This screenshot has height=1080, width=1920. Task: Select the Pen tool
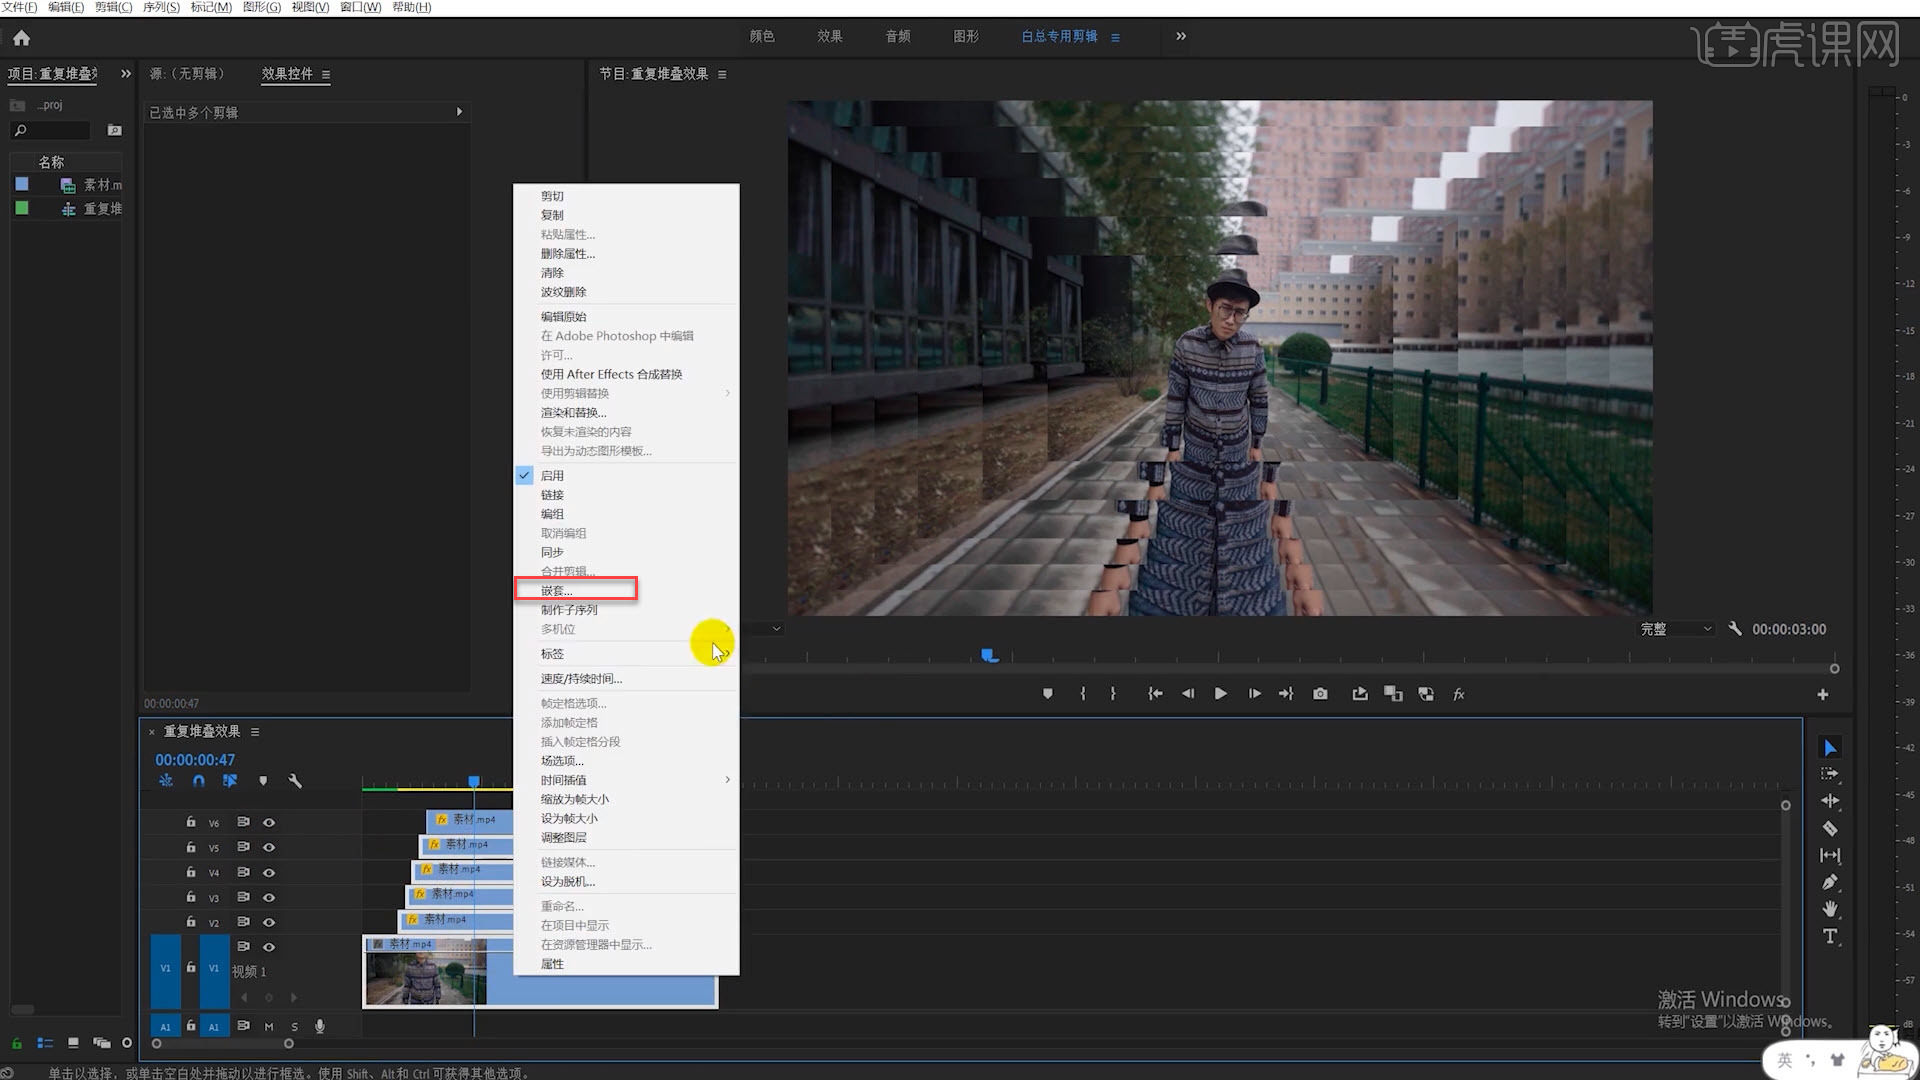coord(1830,882)
